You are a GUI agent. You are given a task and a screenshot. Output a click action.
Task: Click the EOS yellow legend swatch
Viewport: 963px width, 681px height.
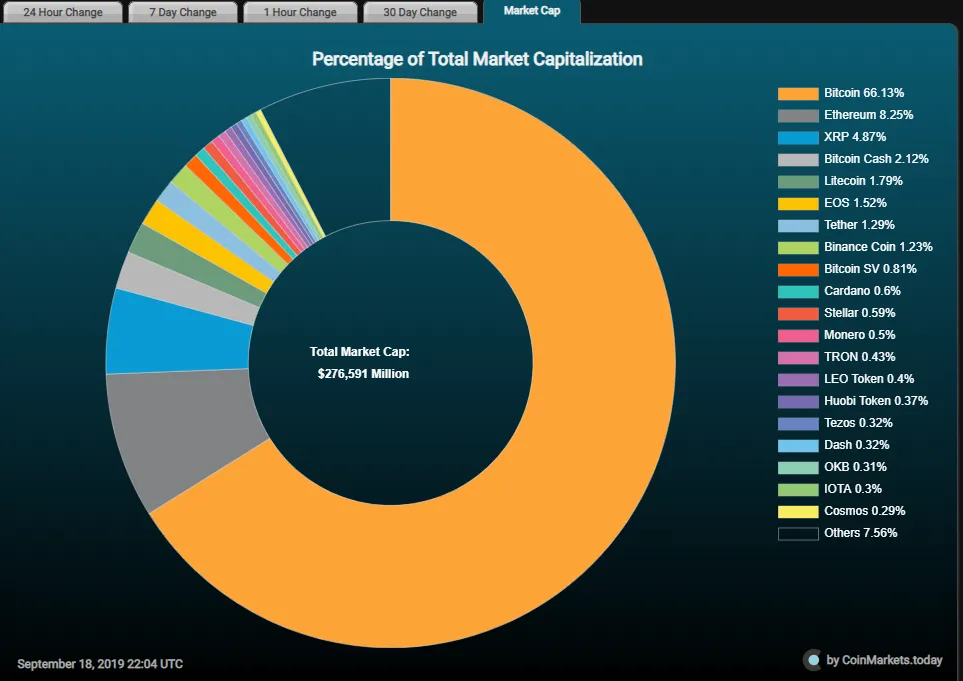[798, 203]
